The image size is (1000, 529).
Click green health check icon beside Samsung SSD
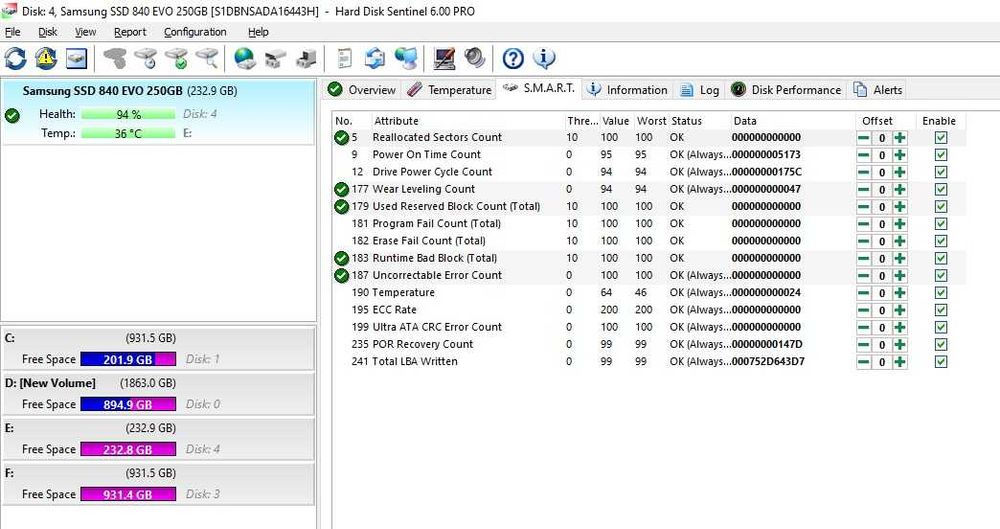pyautogui.click(x=12, y=115)
